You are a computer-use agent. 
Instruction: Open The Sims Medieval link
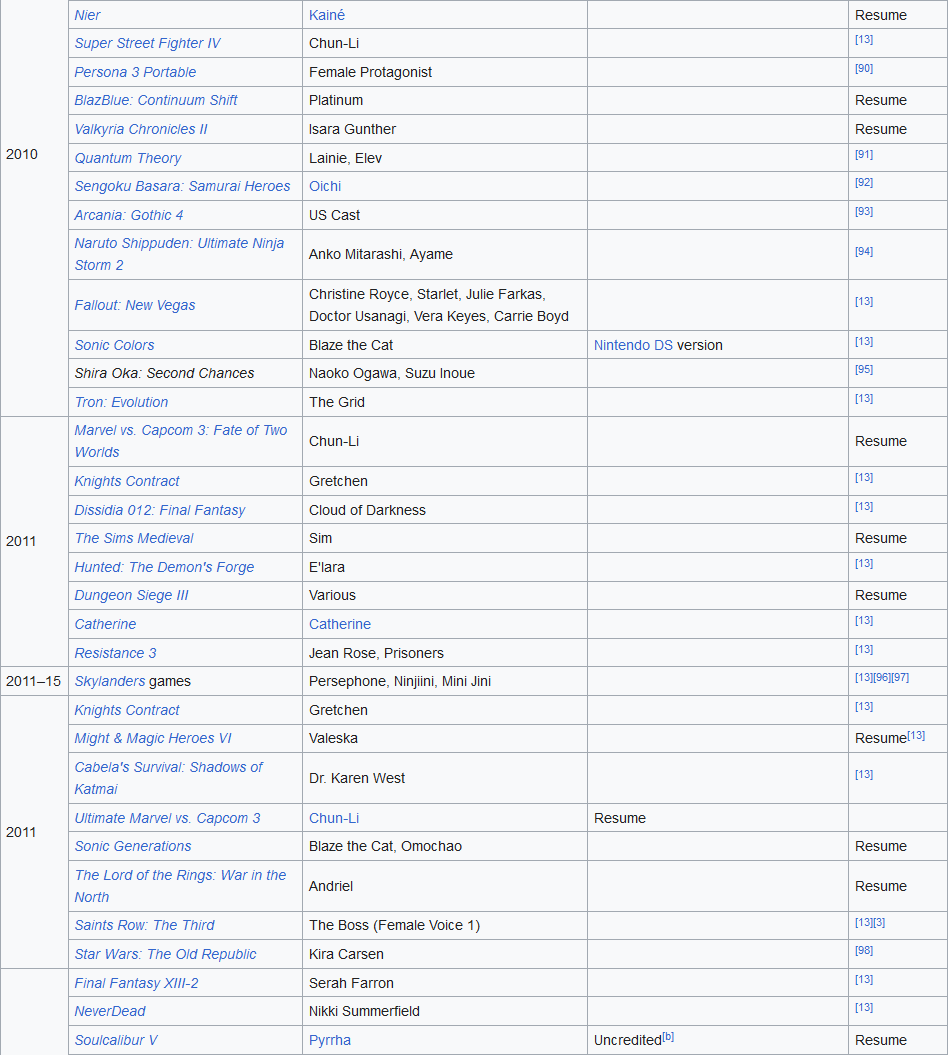point(134,538)
